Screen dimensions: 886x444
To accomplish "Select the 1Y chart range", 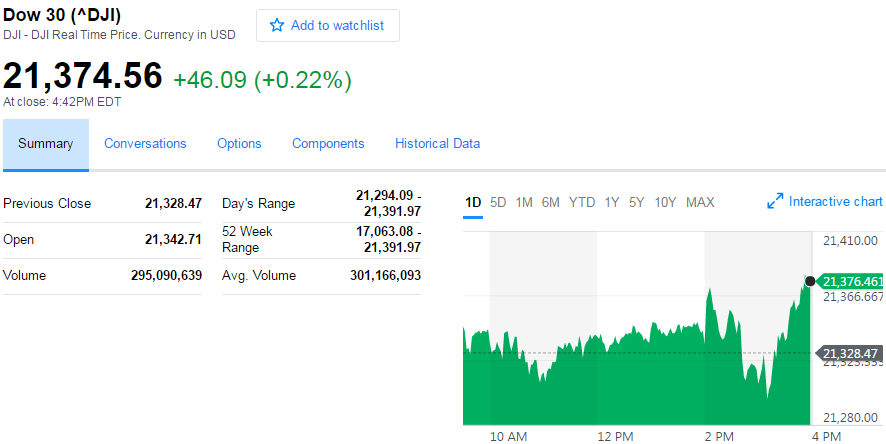I will [x=612, y=202].
